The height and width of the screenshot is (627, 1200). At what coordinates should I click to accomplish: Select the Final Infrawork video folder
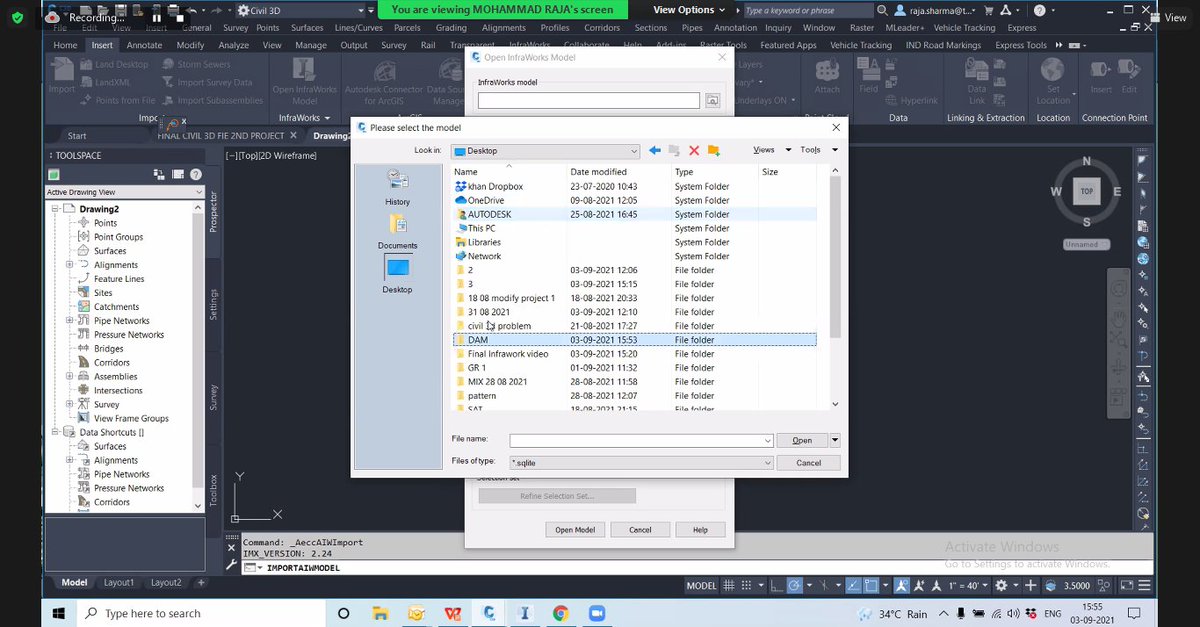point(508,354)
